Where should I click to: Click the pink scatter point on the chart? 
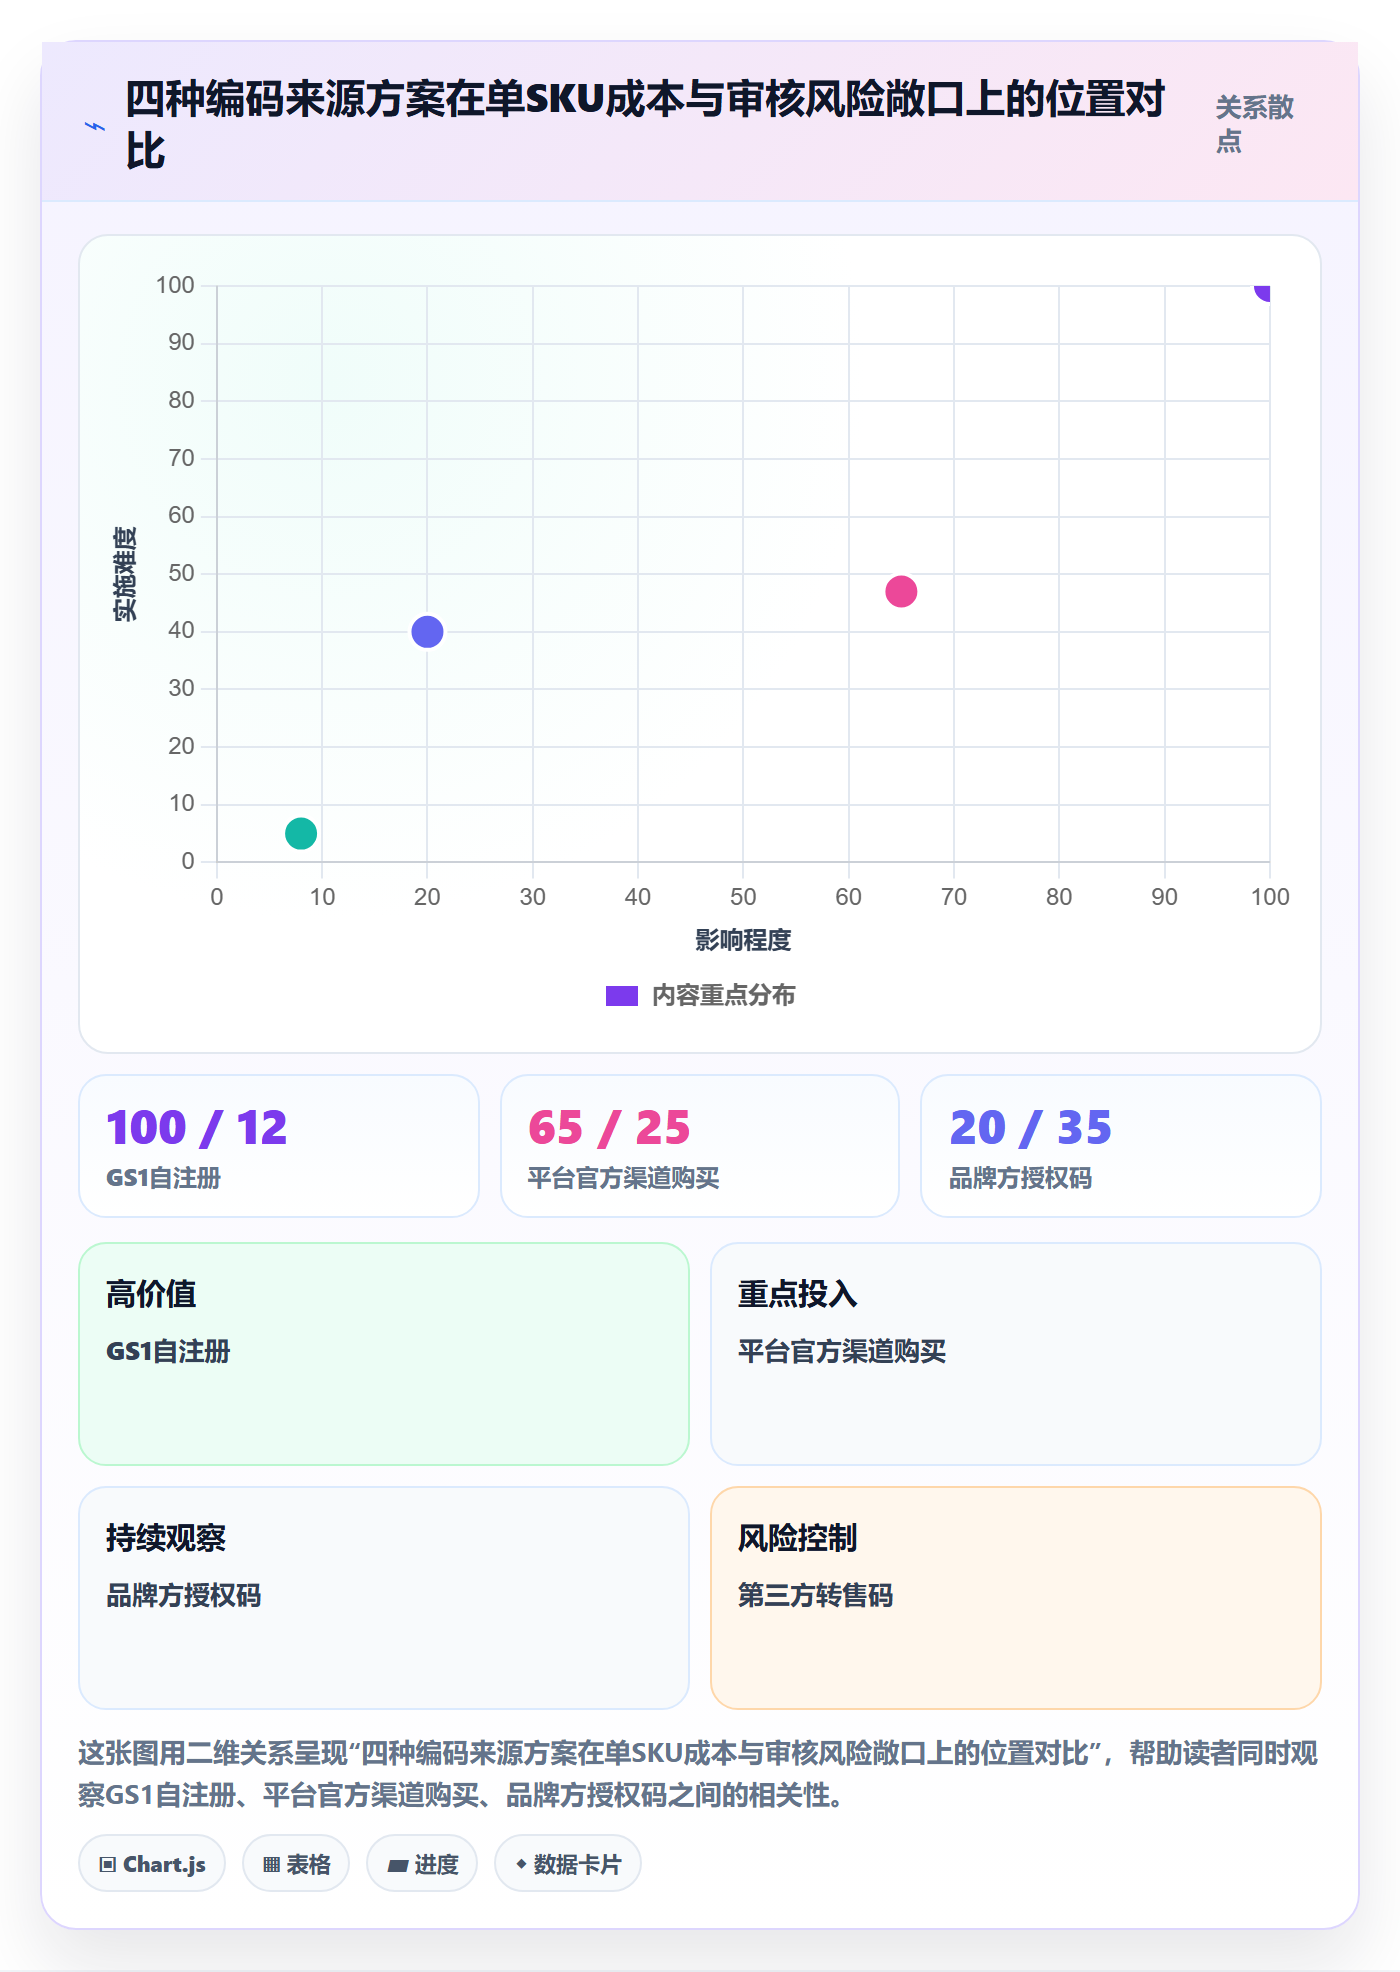901,591
